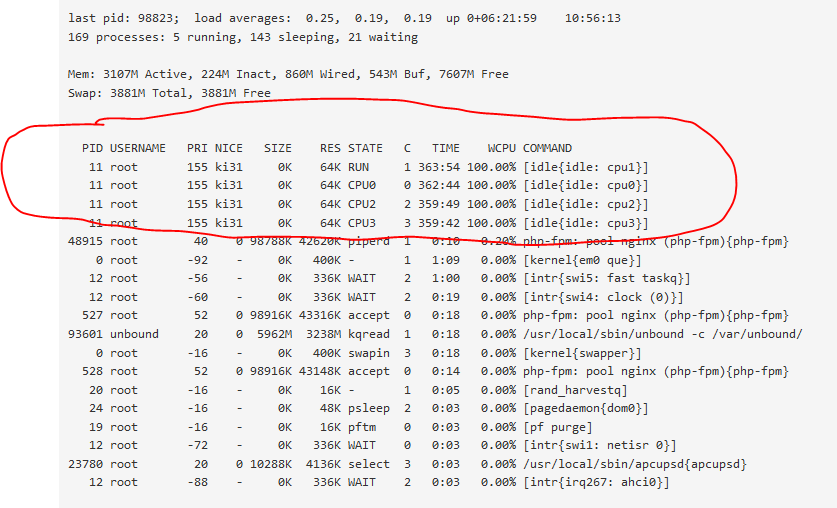Click the Swap total line
Screen dimensions: 837x508
168,93
